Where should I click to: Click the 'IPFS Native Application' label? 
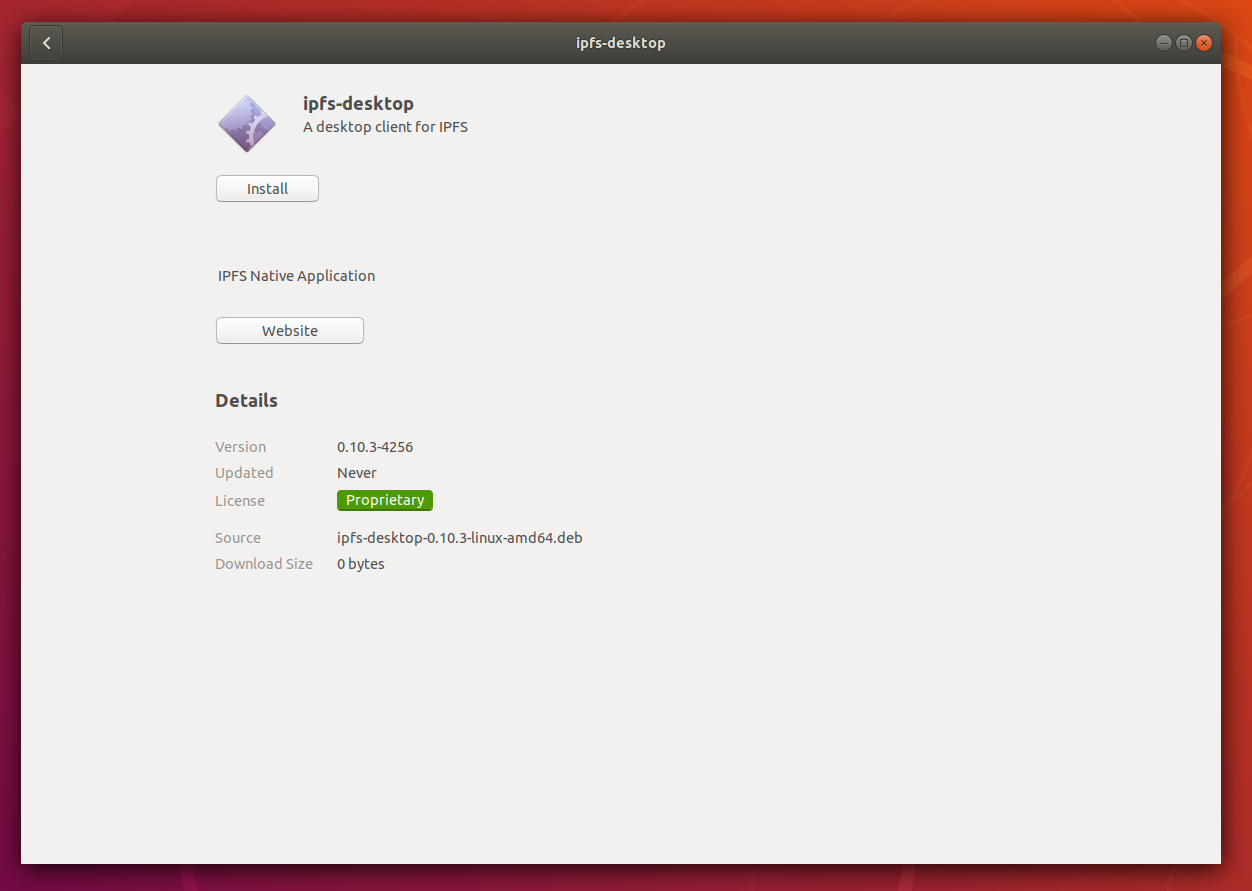point(296,275)
